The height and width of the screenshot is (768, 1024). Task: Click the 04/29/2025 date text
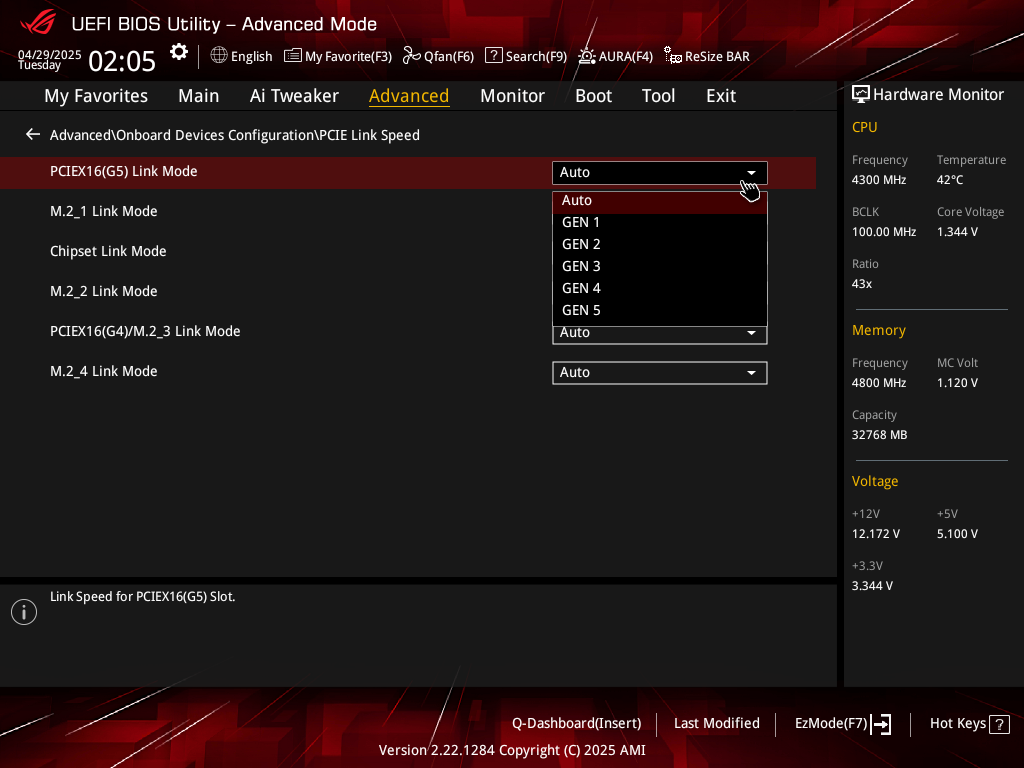pyautogui.click(x=50, y=54)
